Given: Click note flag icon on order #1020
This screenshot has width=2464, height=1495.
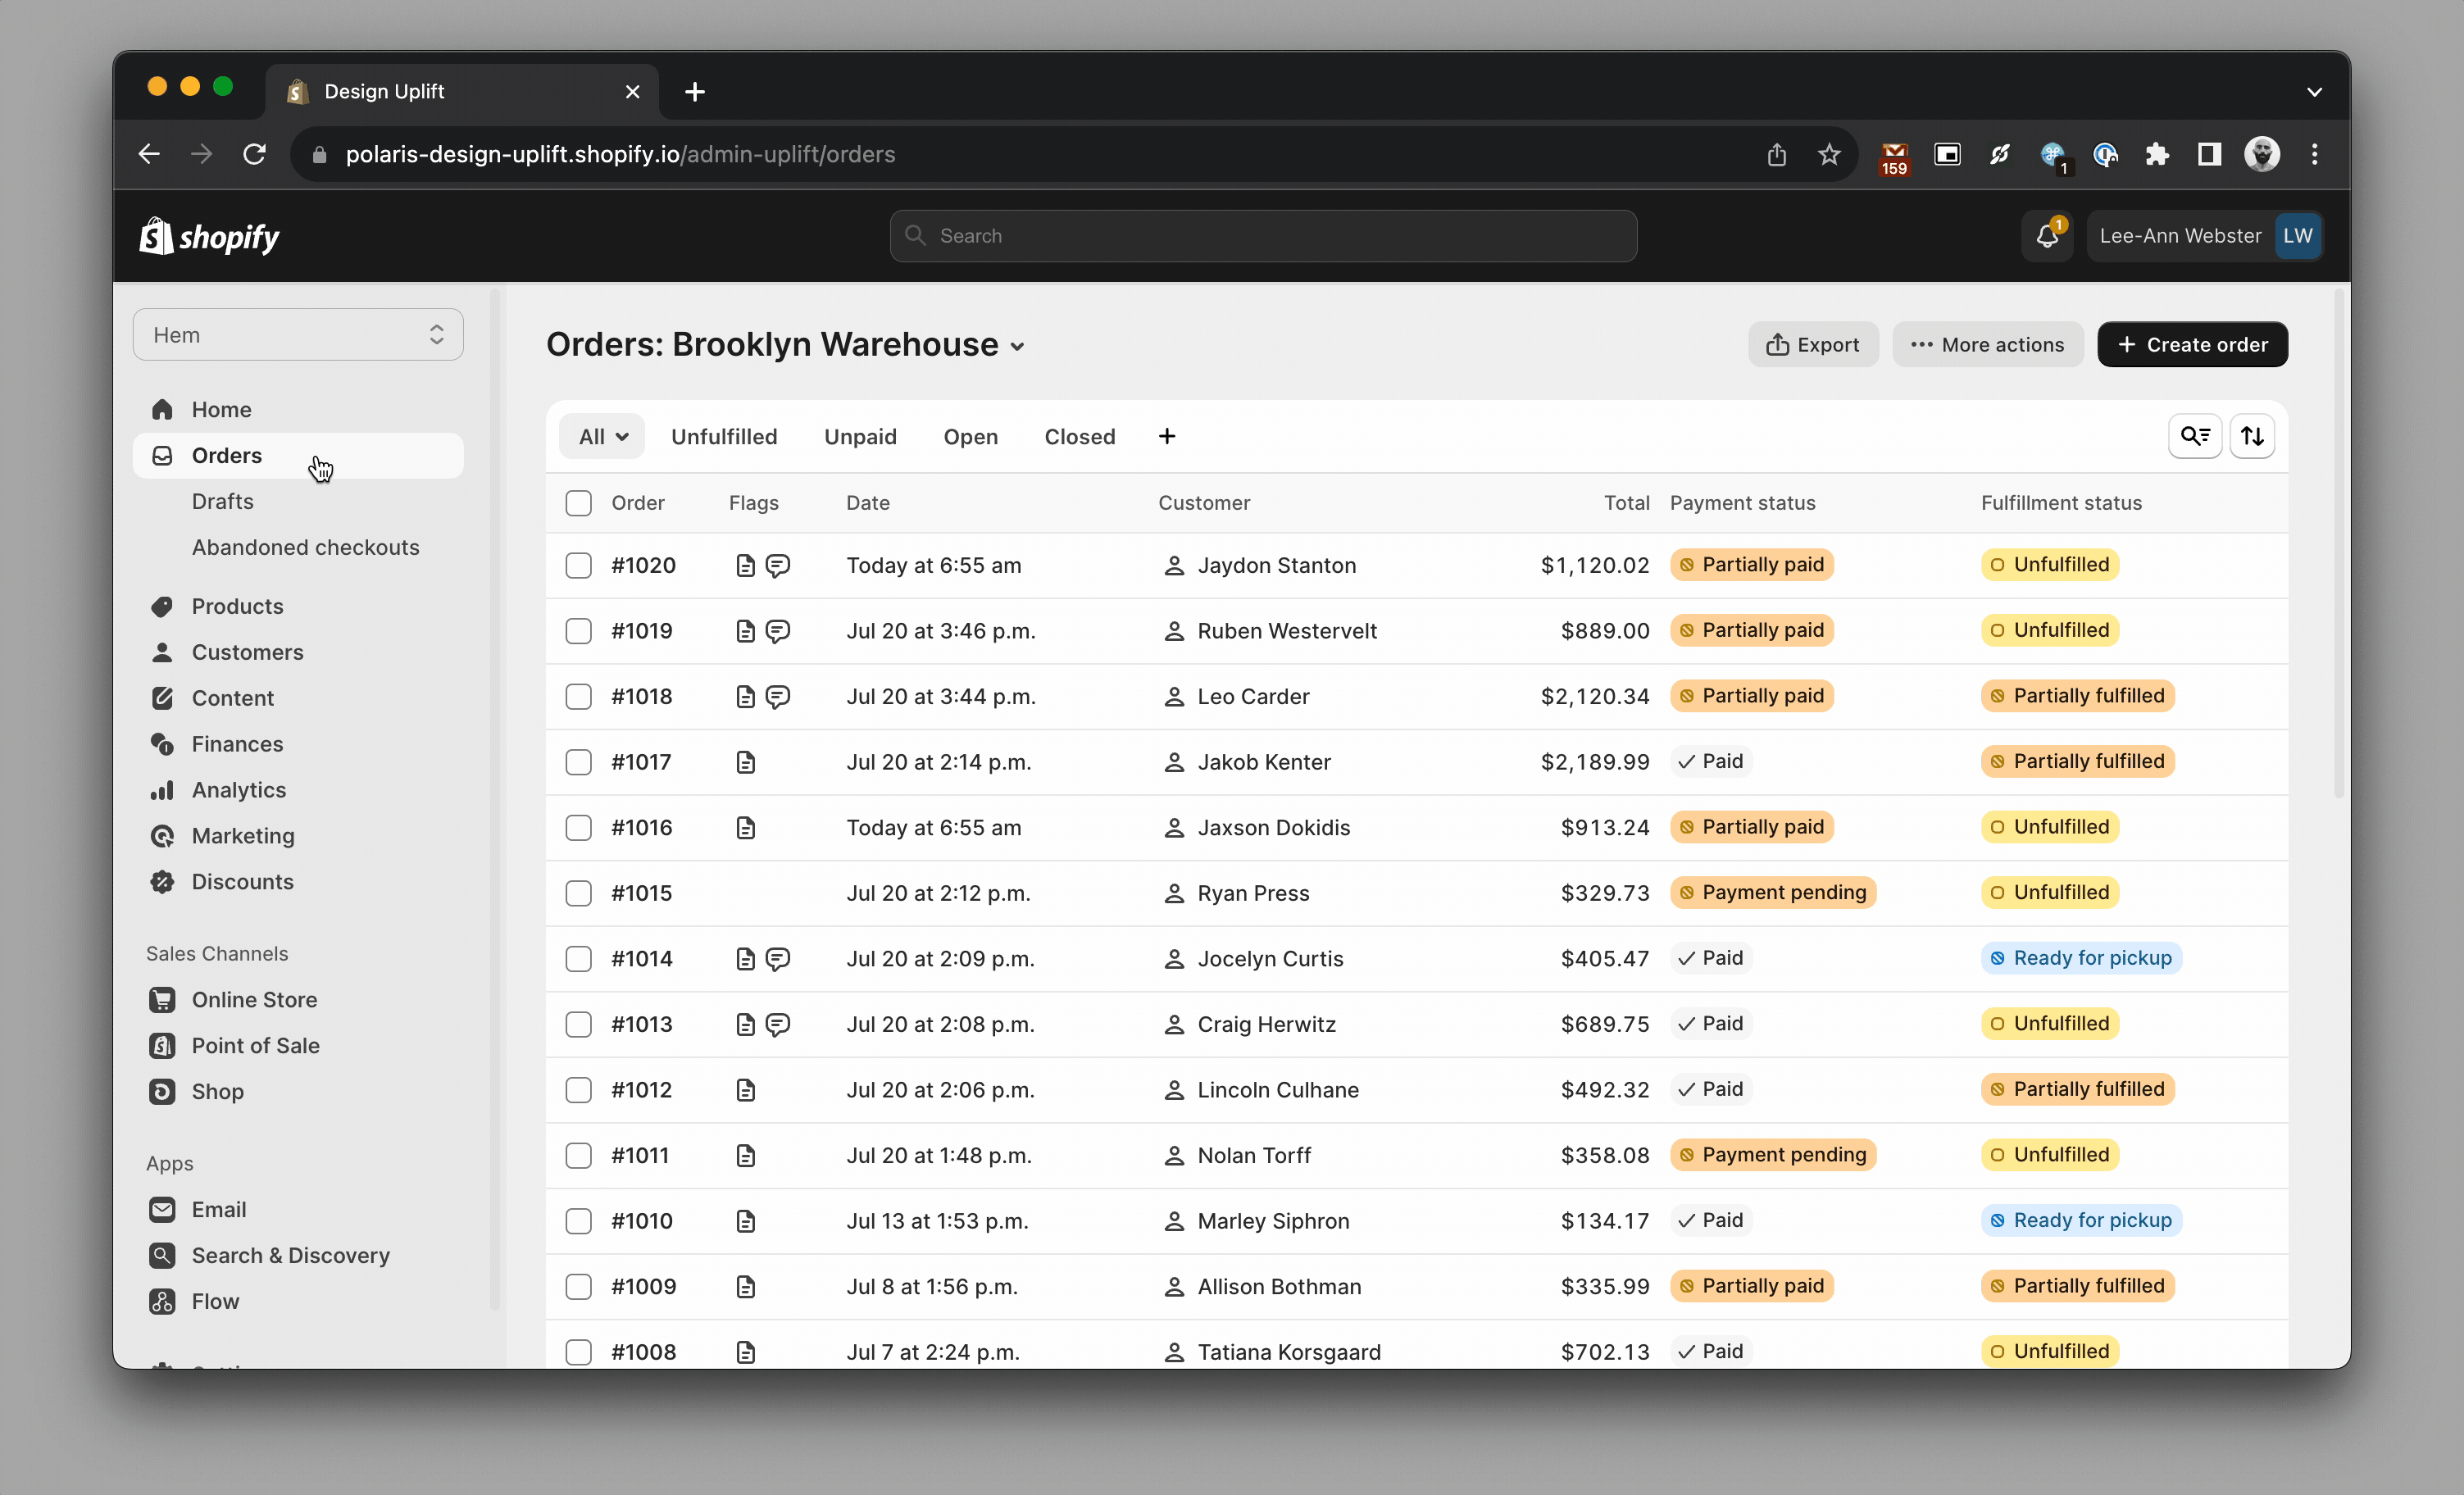Looking at the screenshot, I should click(745, 566).
